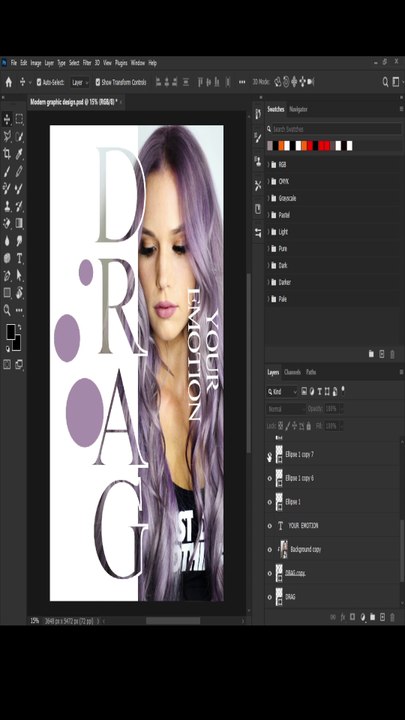Viewport: 405px width, 720px height.
Task: Toggle the Auto-Select checkbox
Action: pyautogui.click(x=39, y=82)
